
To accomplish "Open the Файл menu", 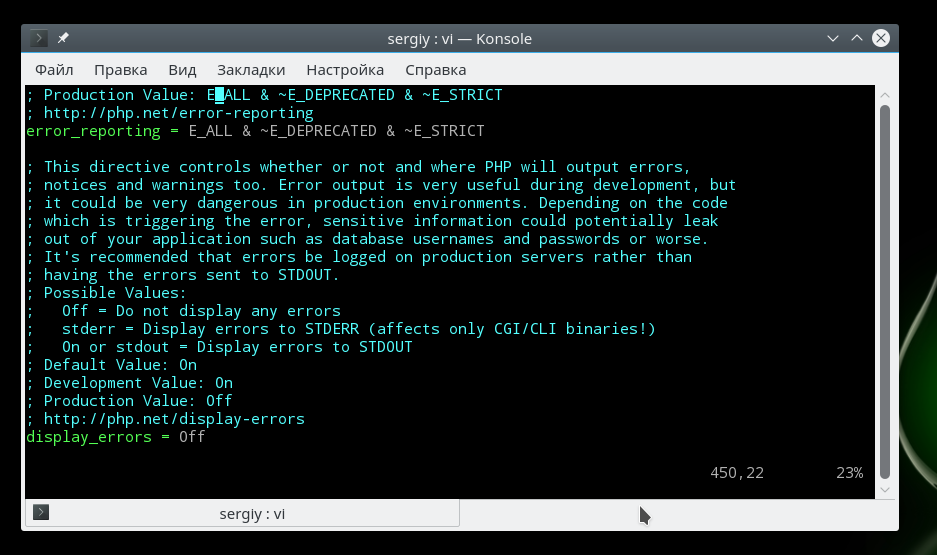I will coord(54,70).
